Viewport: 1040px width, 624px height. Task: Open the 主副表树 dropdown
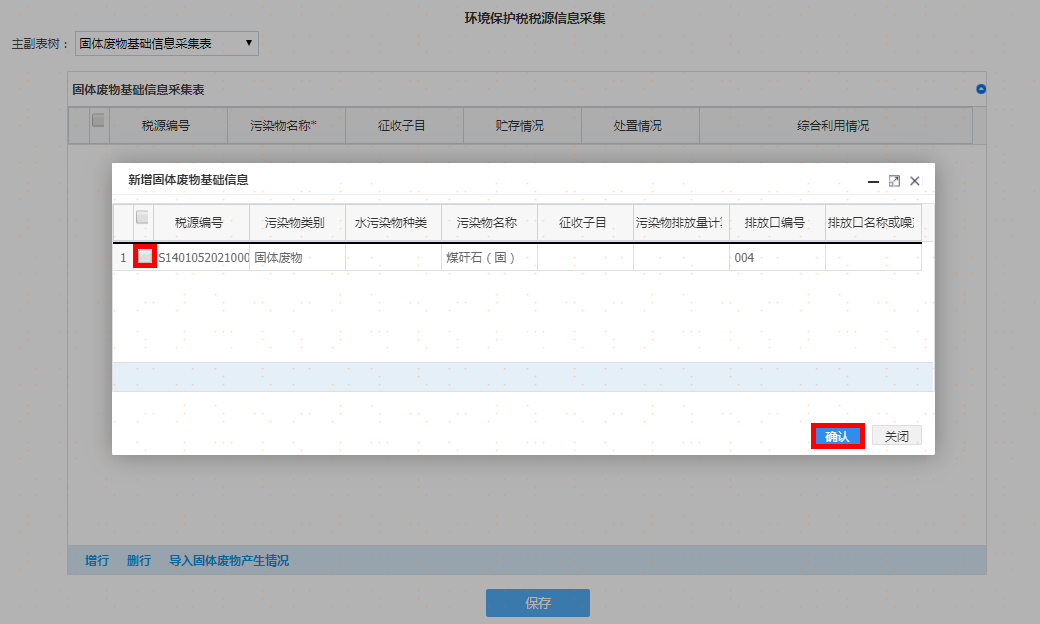point(166,44)
